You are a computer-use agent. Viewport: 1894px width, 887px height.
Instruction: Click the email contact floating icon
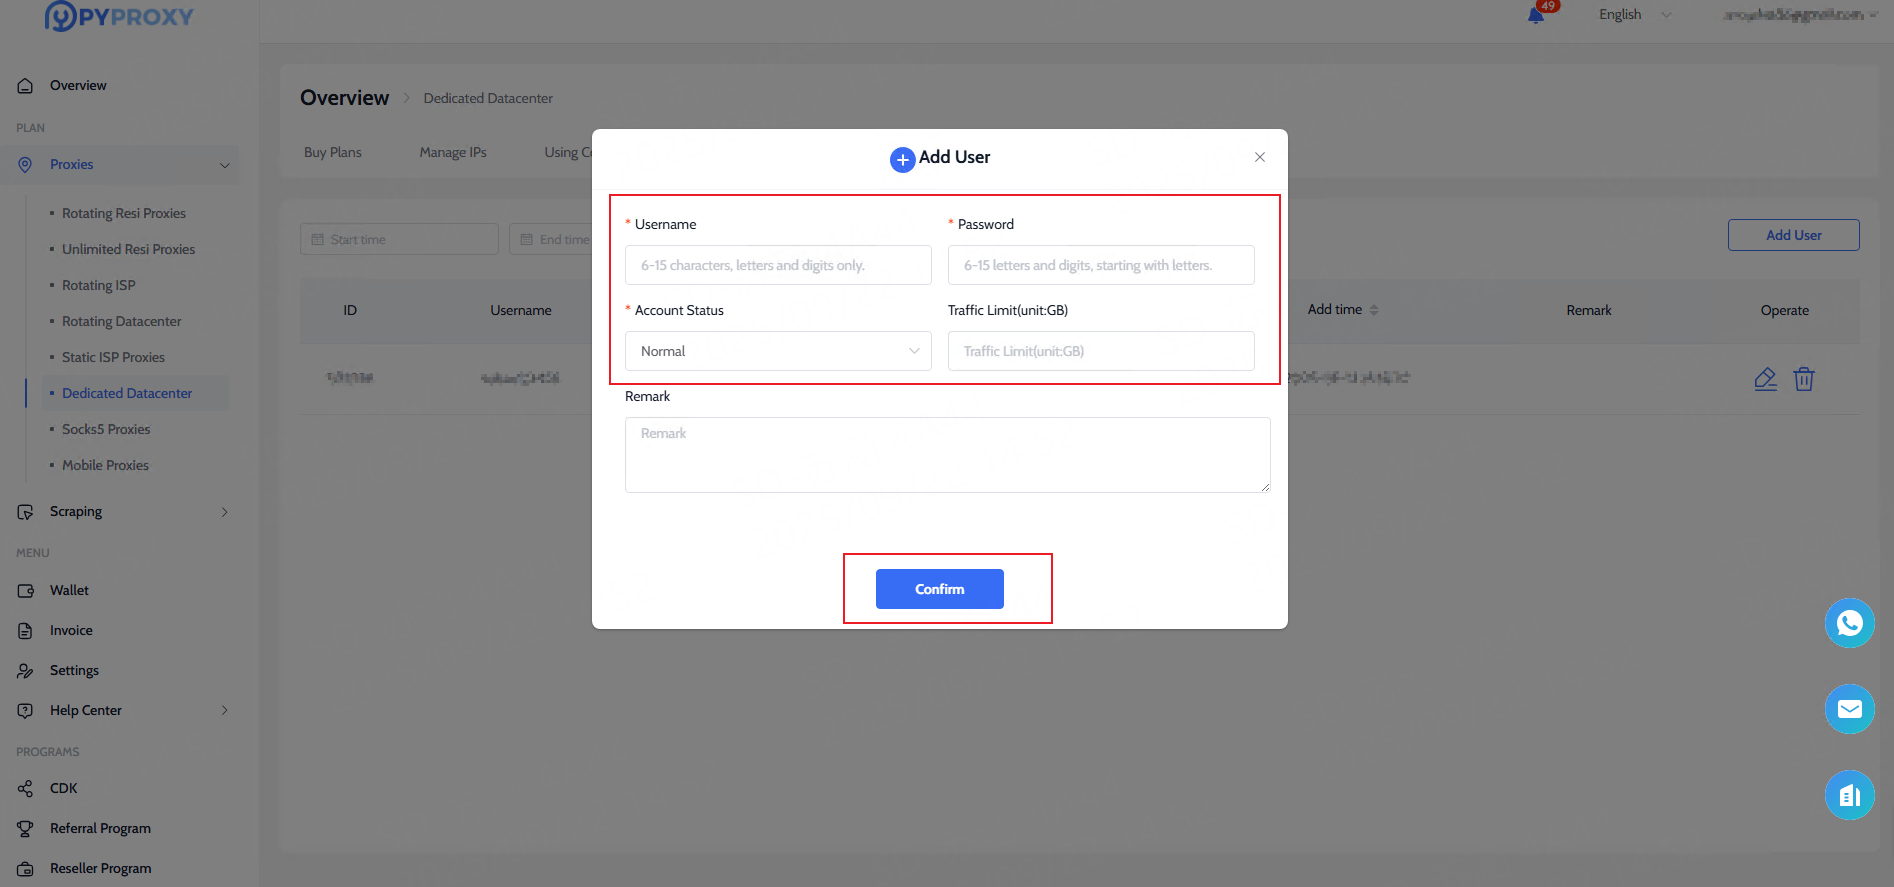click(1849, 709)
